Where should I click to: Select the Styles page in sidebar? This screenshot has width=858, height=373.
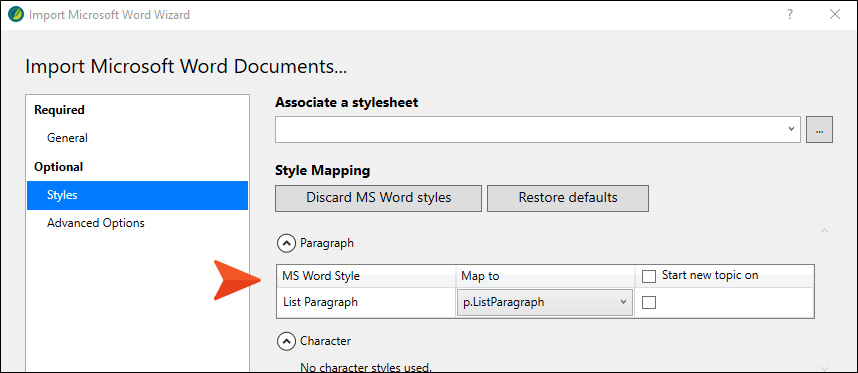(x=137, y=195)
